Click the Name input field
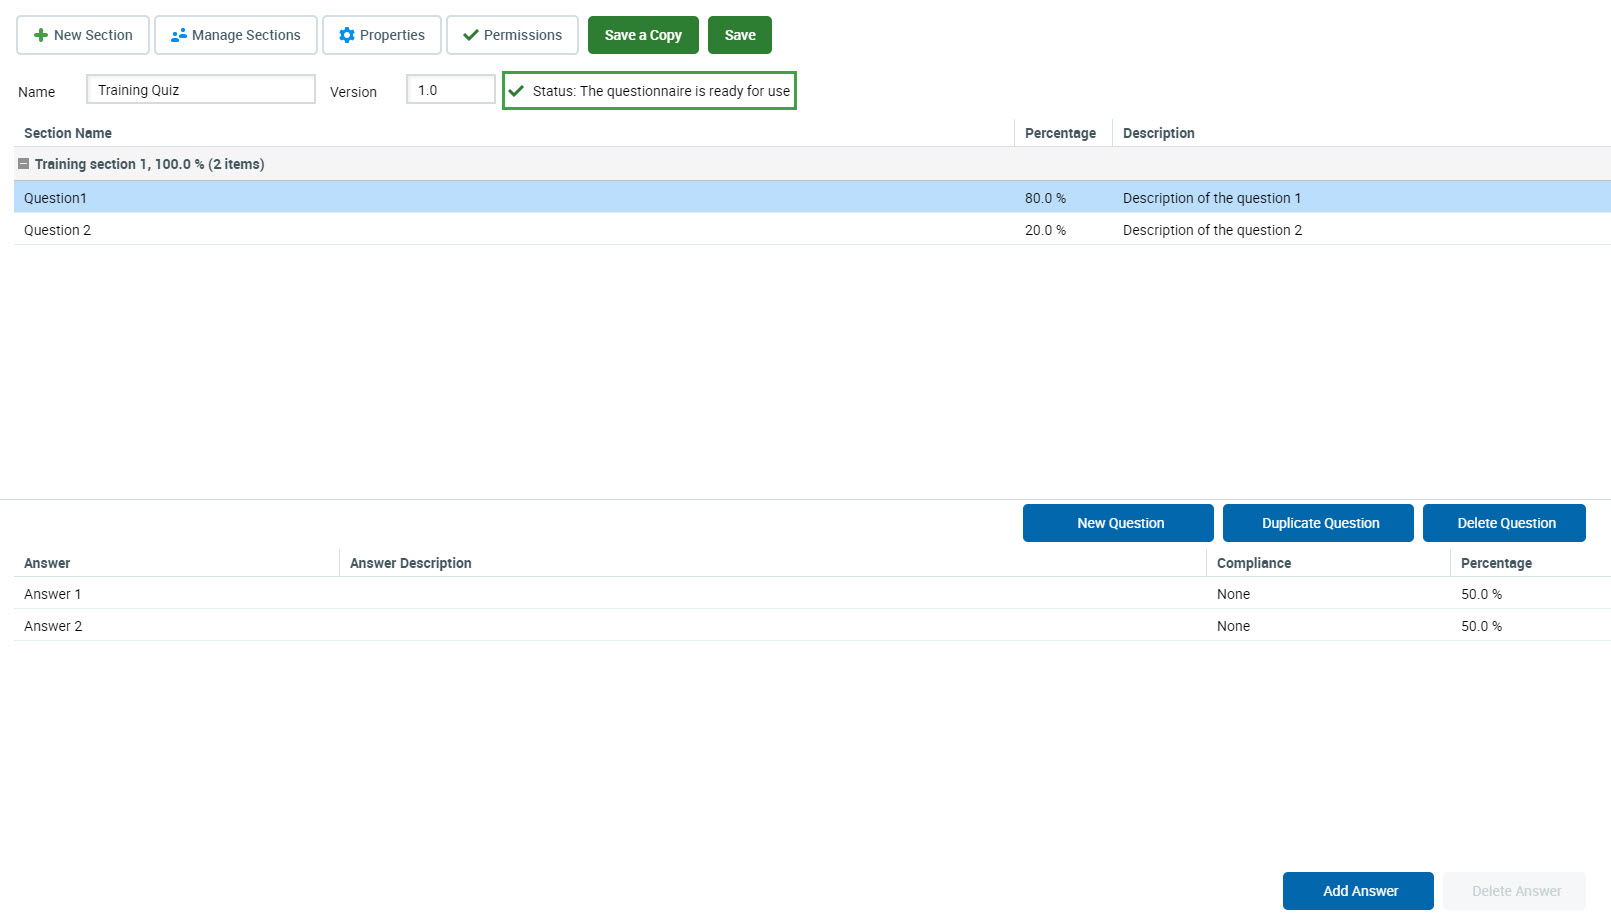Screen dimensions: 1611x916 200,90
